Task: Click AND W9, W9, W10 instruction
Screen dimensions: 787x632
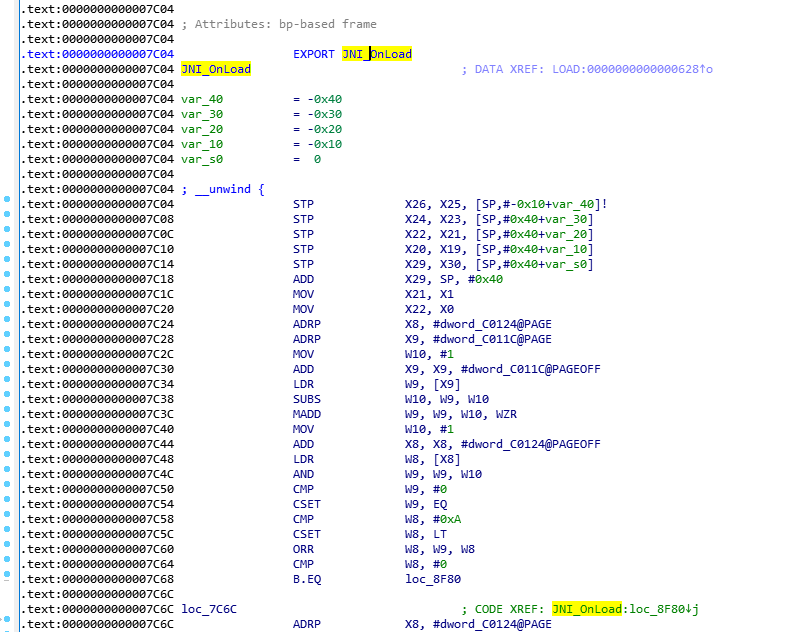Action: (x=387, y=474)
